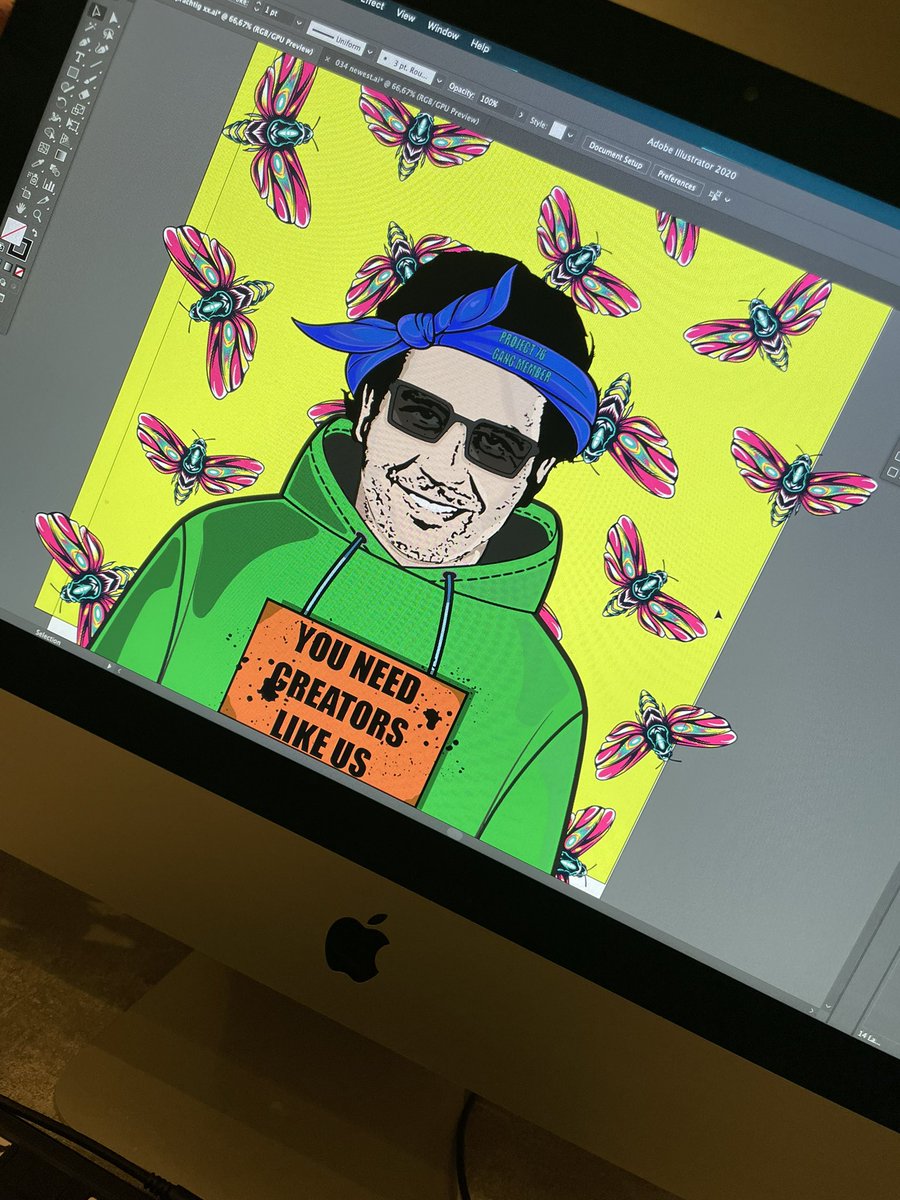
Task: Open the Window menu
Action: [443, 30]
